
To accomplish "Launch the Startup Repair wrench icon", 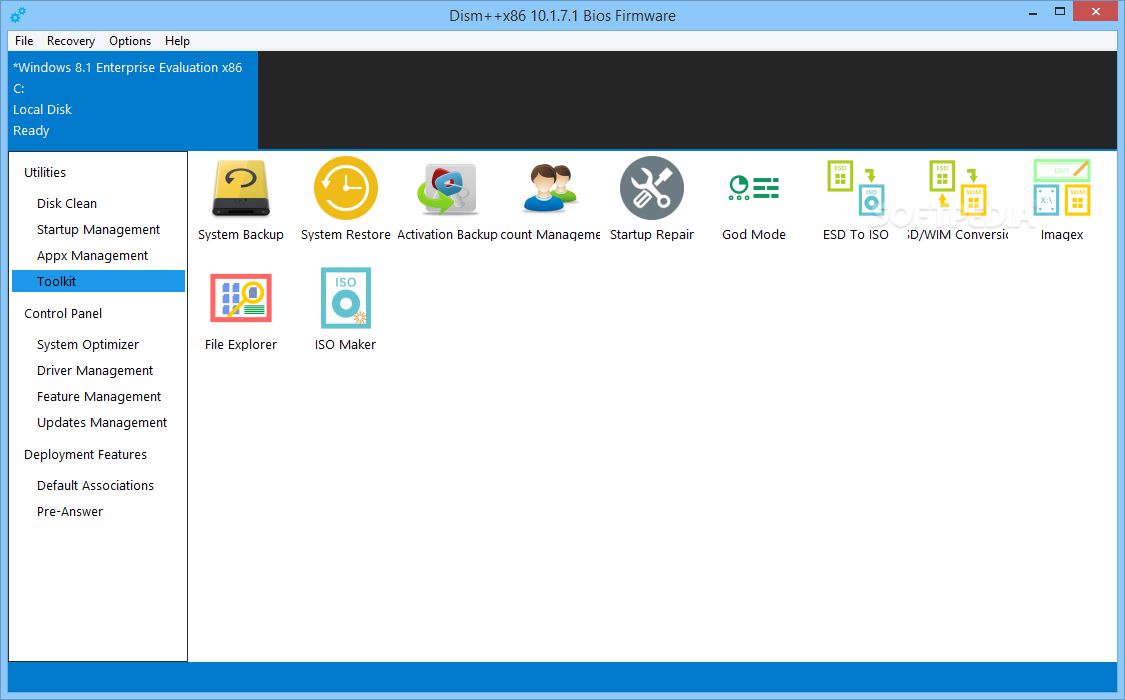I will 651,188.
